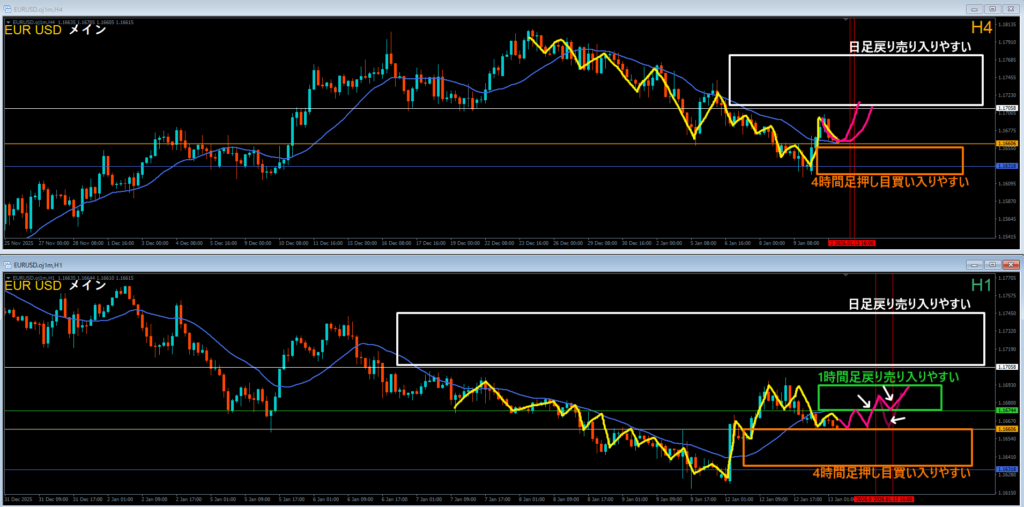1024x507 pixels.
Task: Select the '日足戻り売り入りやすい' label in the H1 chart
Action: click(x=909, y=304)
